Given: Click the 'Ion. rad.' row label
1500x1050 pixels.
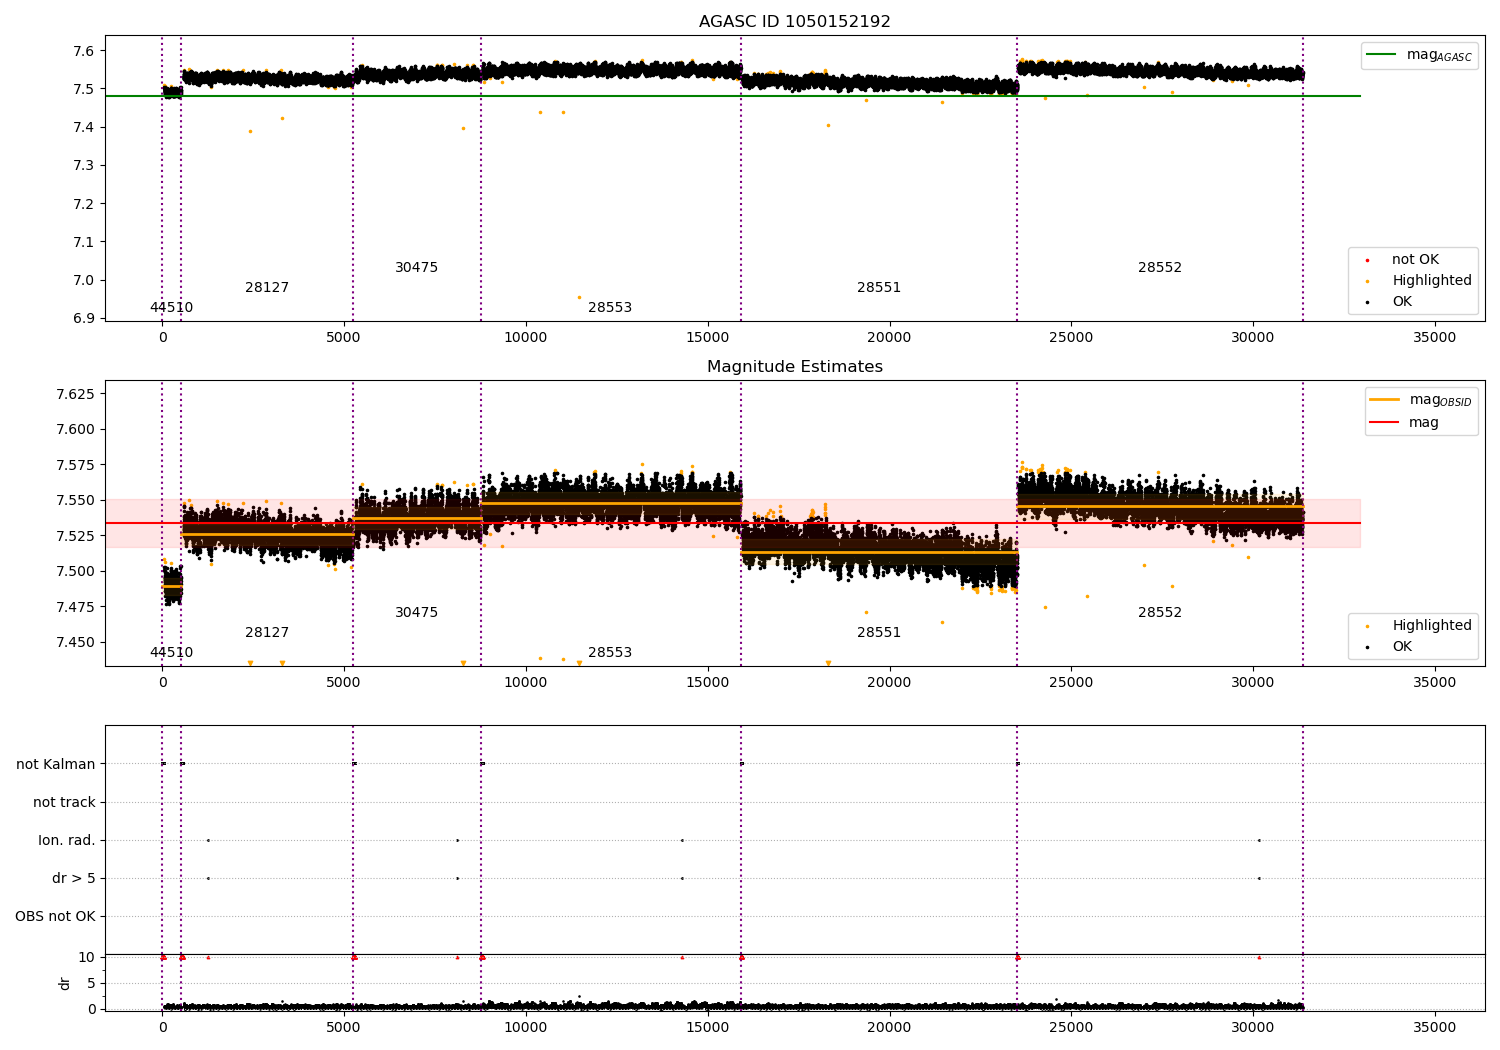Looking at the screenshot, I should [67, 841].
